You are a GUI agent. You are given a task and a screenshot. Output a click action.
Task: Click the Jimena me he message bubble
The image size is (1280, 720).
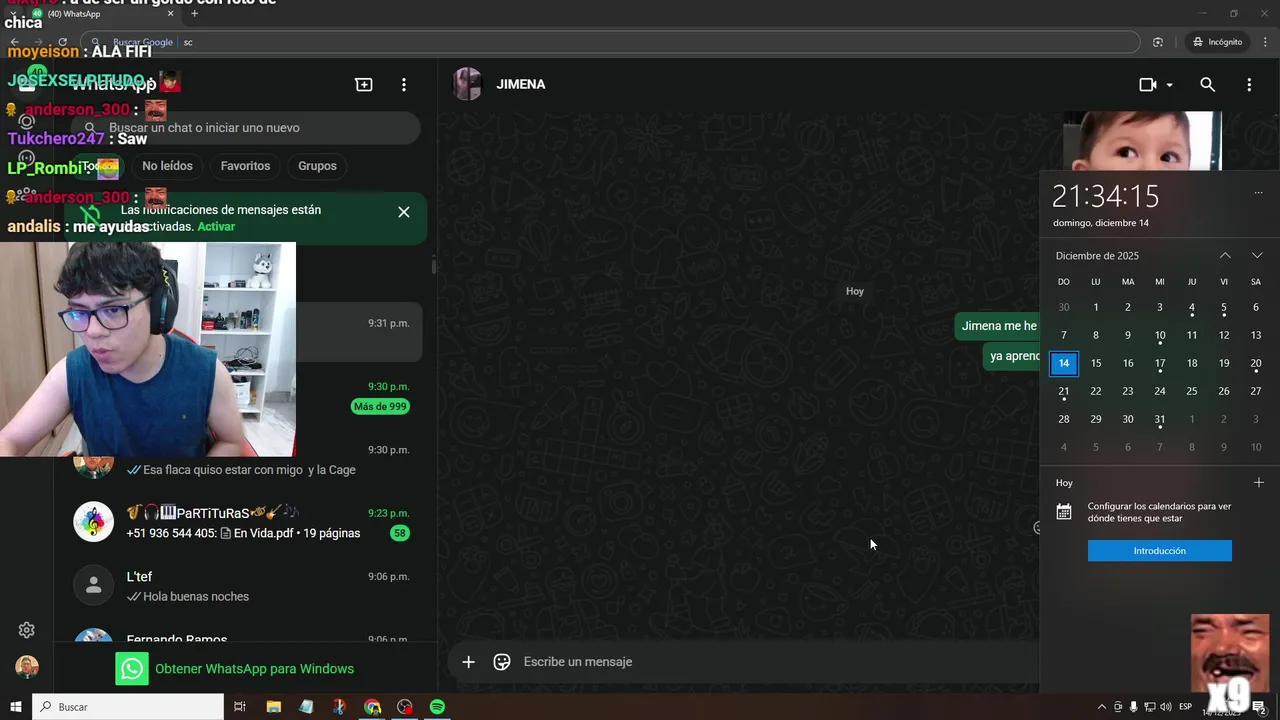[x=997, y=326]
